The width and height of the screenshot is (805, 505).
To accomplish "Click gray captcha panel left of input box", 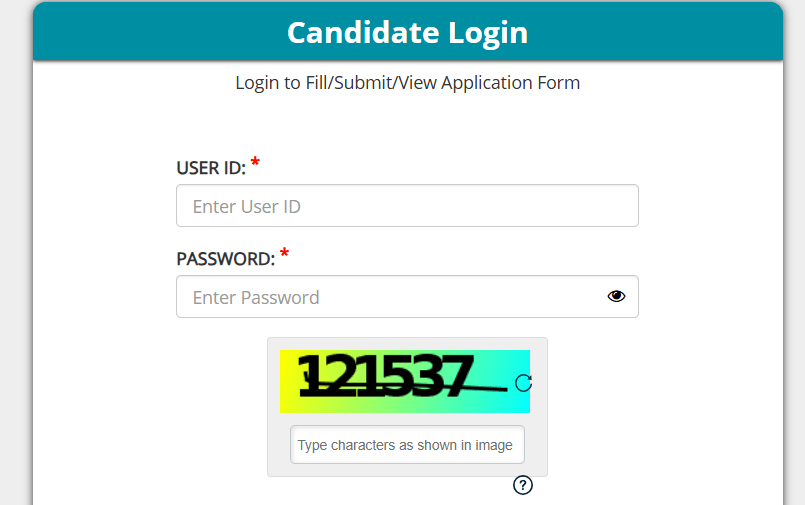I will point(279,445).
